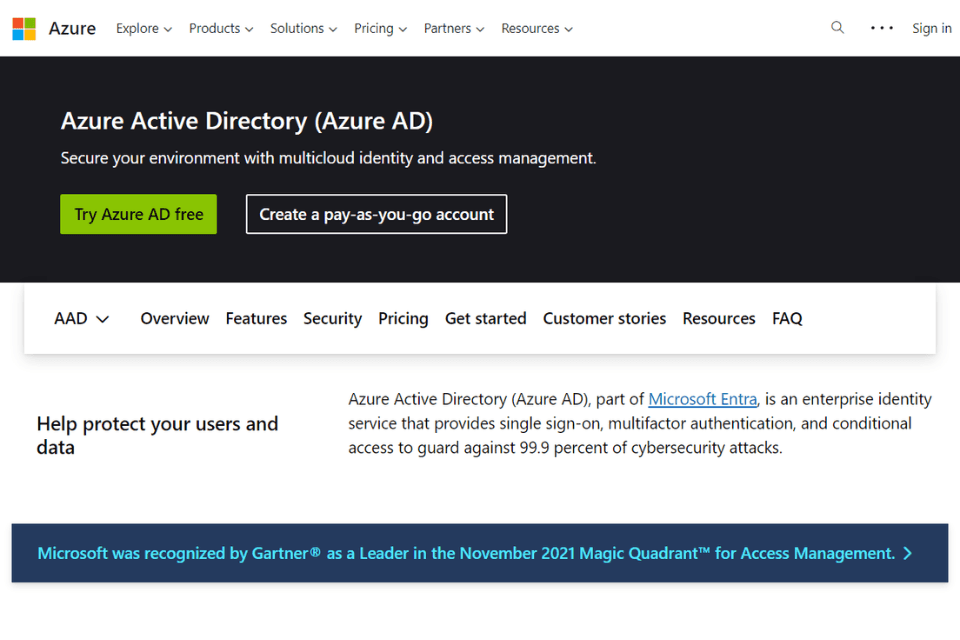
Task: Expand the Partners dropdown
Action: (x=453, y=28)
